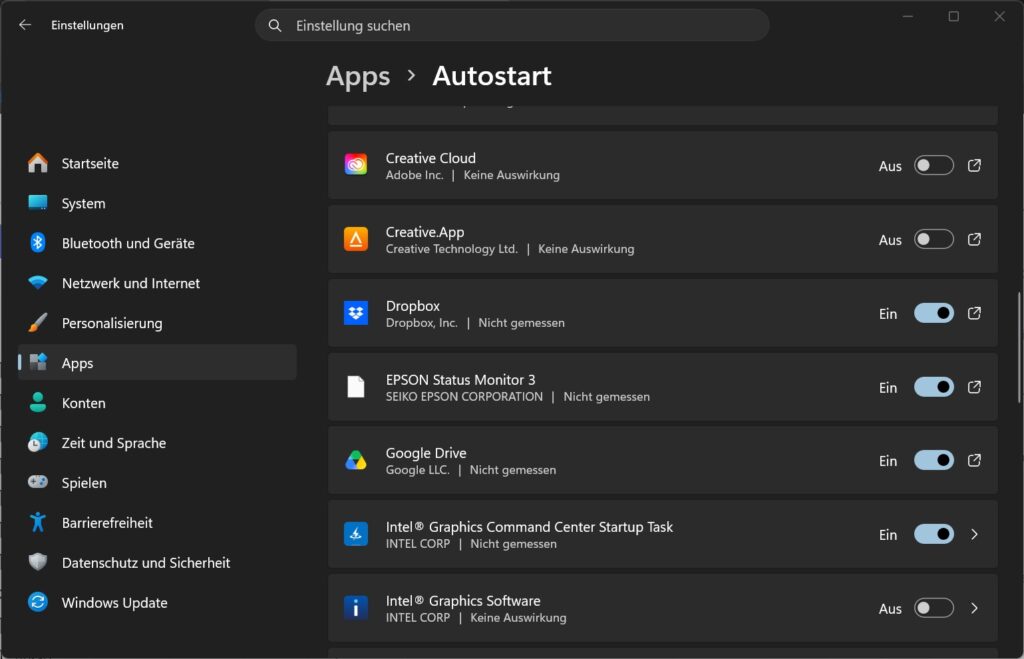Click the vertical scrollbar thumb
Viewport: 1024px width, 659px height.
1019,347
